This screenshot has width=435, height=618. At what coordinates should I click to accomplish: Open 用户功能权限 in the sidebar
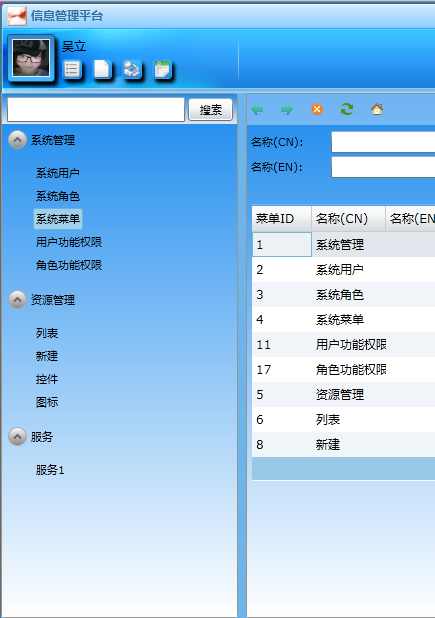pyautogui.click(x=69, y=242)
